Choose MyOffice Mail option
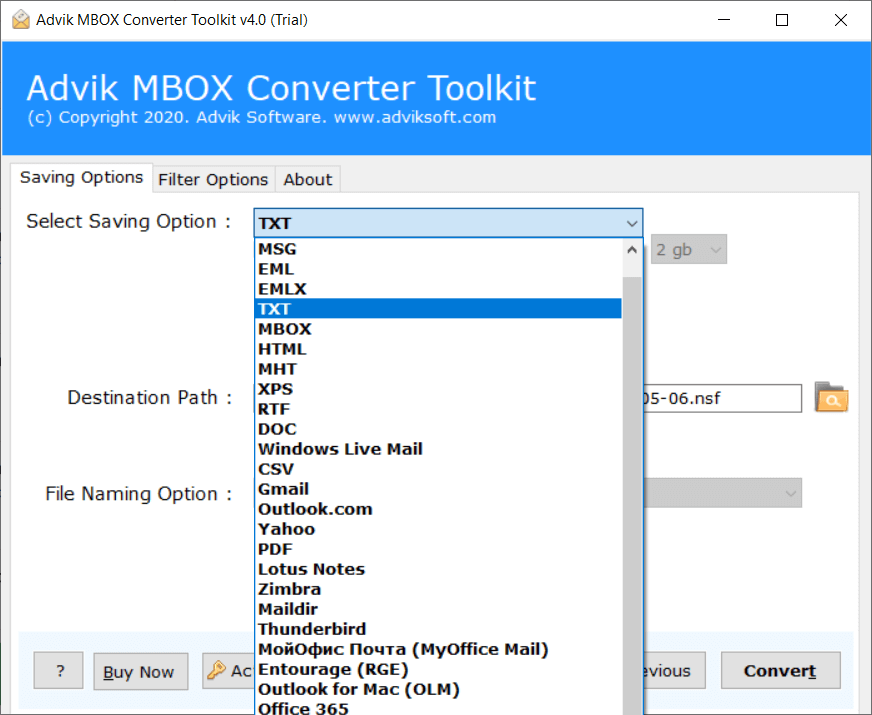The image size is (872, 715). (x=438, y=649)
